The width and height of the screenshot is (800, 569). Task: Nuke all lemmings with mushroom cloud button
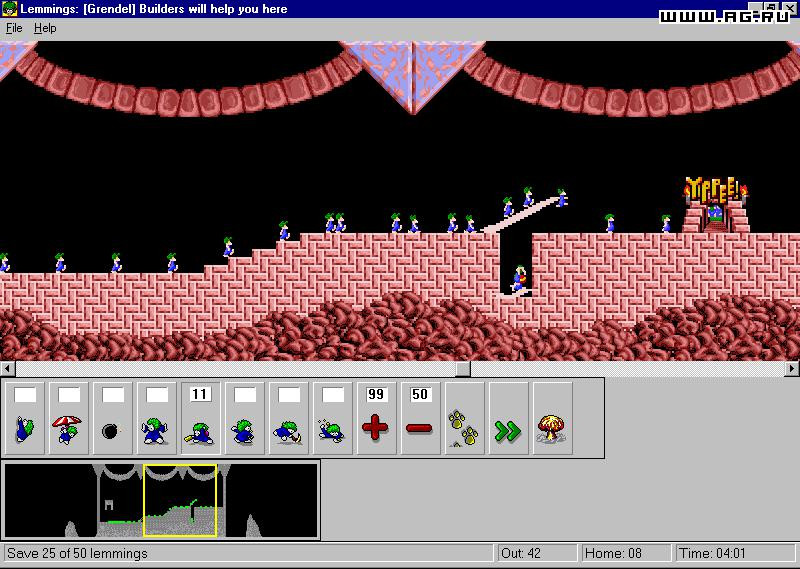[552, 419]
